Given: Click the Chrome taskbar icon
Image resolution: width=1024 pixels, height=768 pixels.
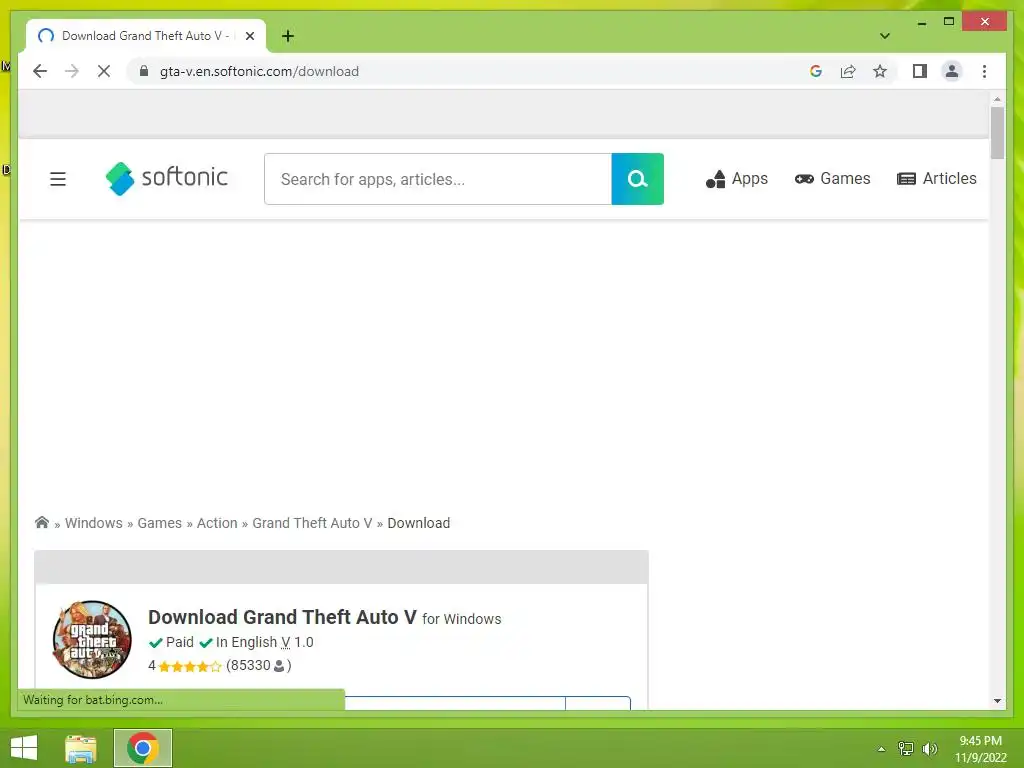Looking at the screenshot, I should tap(143, 748).
